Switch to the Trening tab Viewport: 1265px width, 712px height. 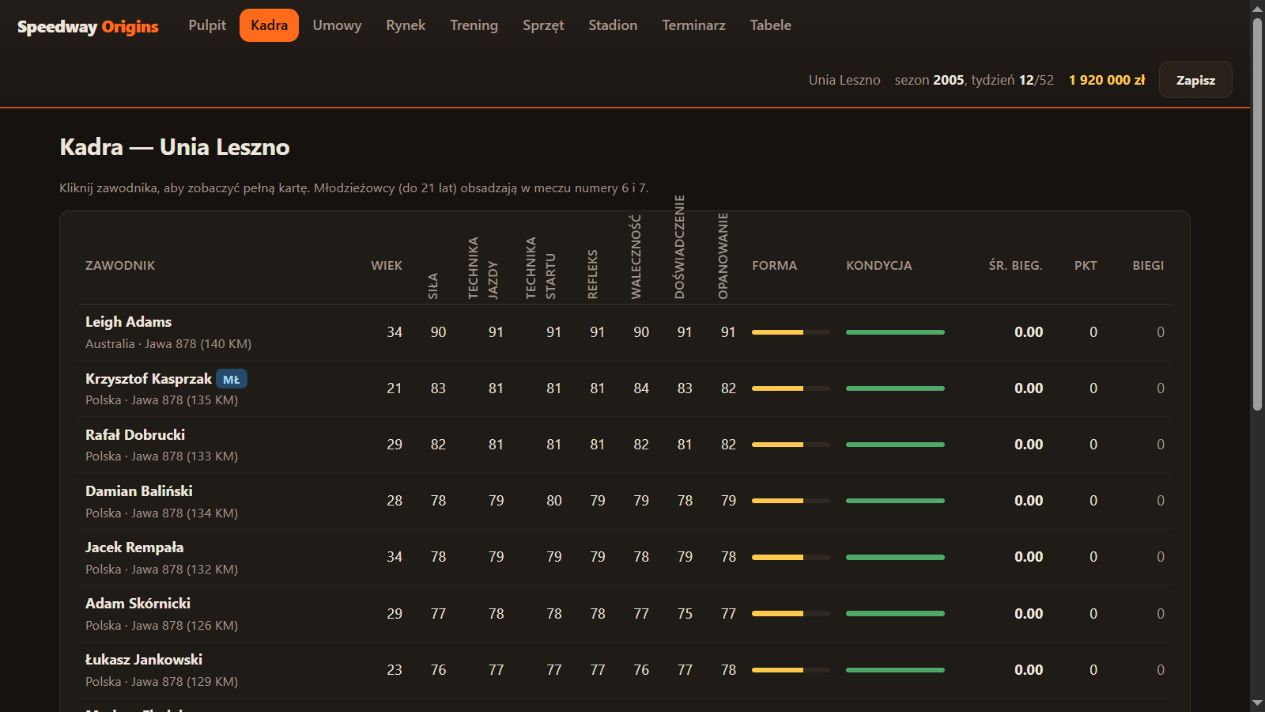click(474, 25)
